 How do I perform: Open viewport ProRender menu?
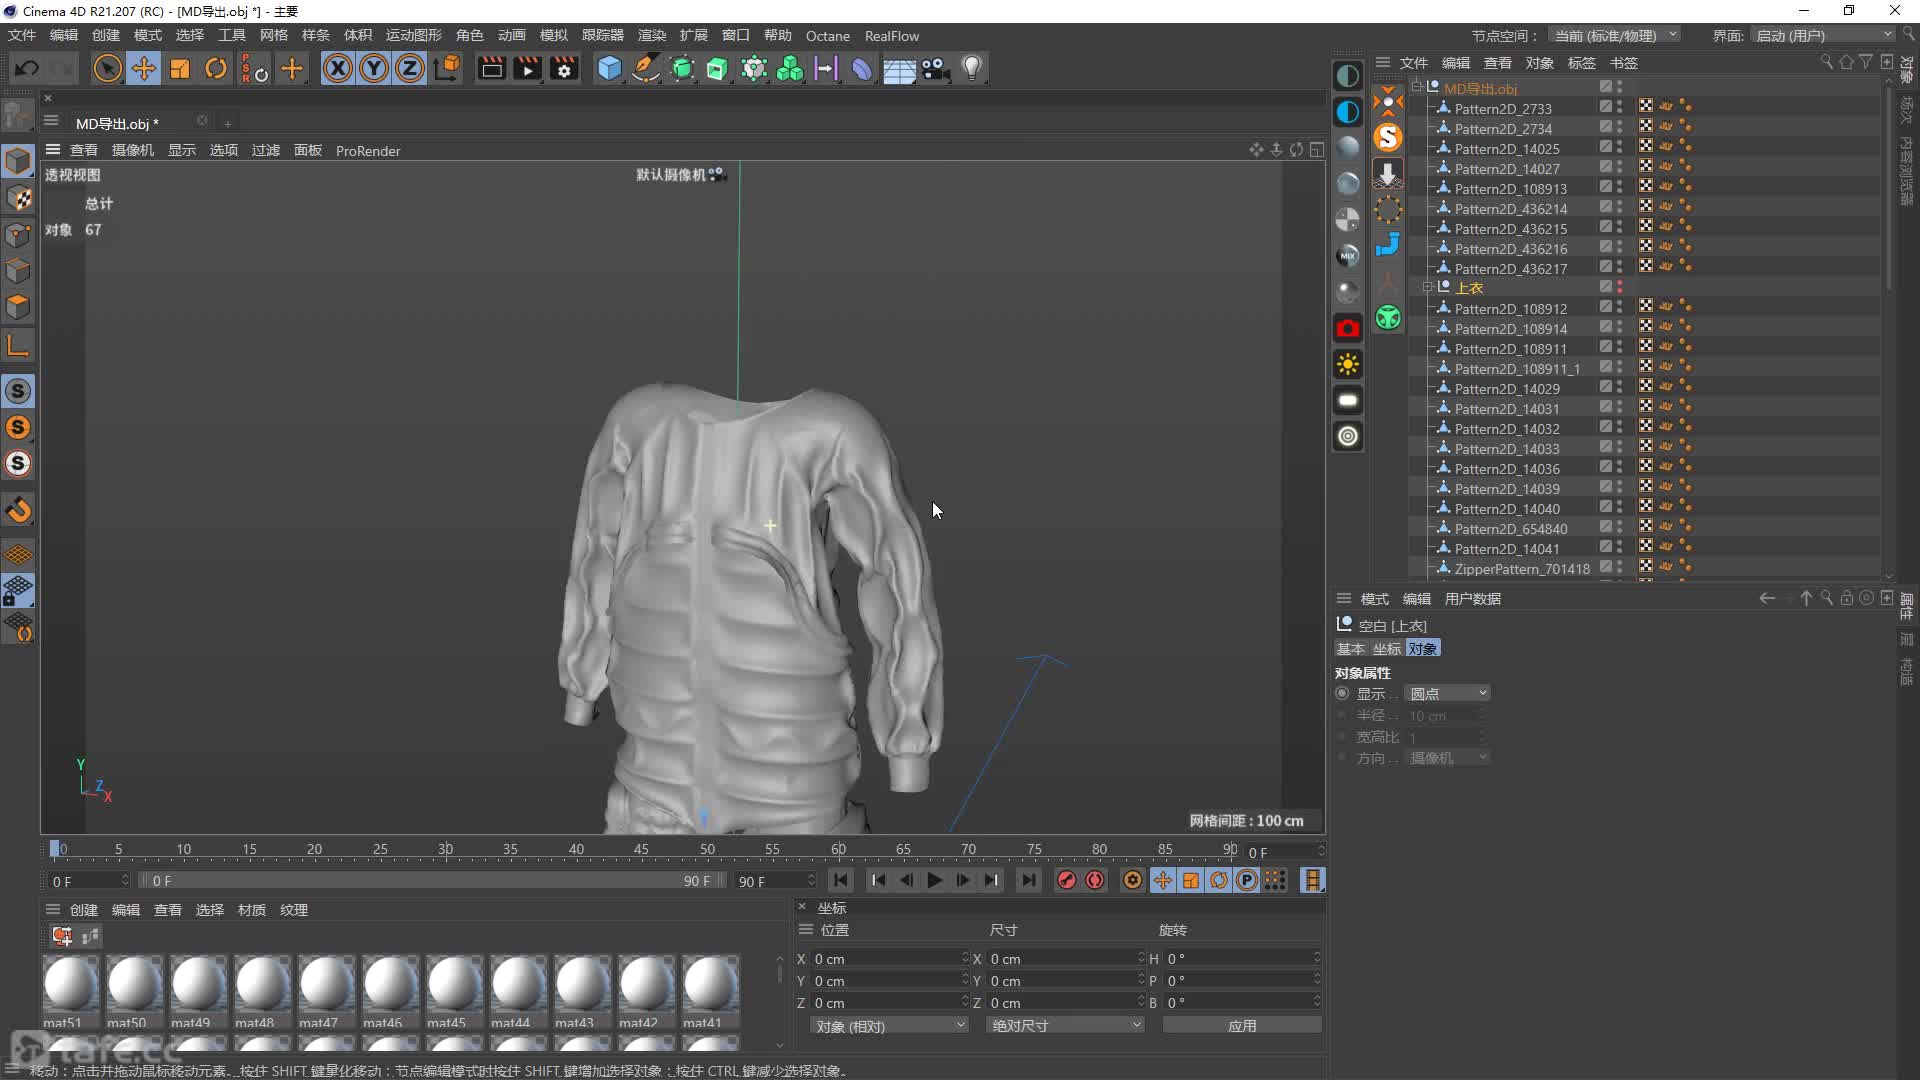click(368, 151)
